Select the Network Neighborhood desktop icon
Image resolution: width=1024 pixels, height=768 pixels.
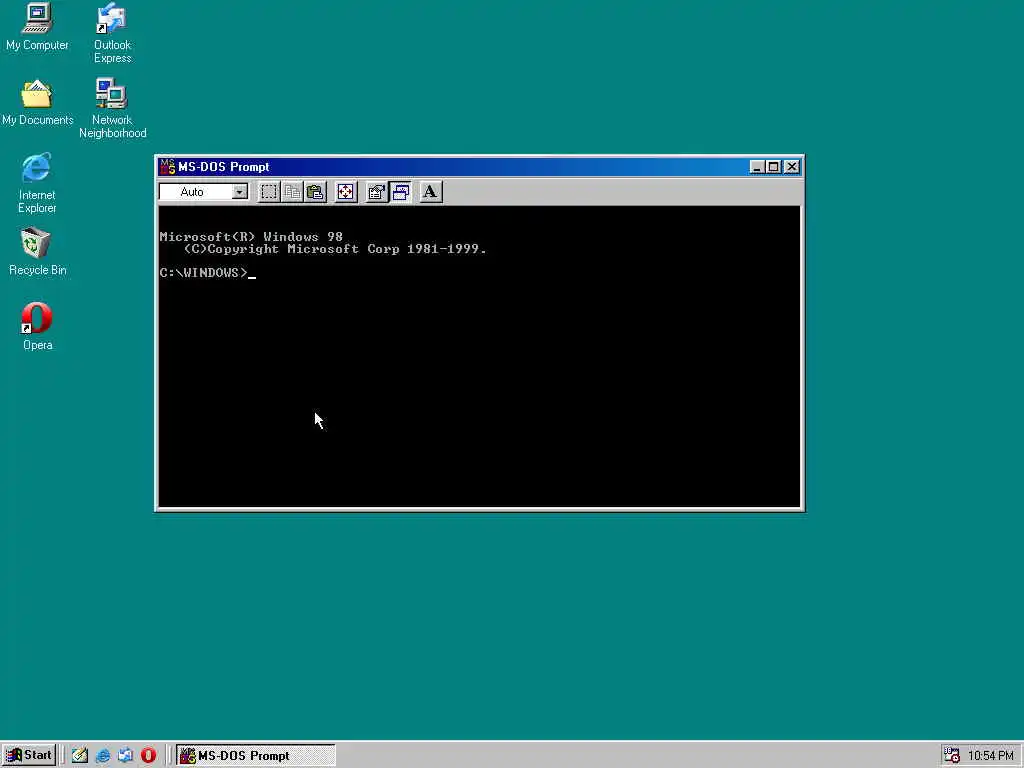click(x=112, y=108)
